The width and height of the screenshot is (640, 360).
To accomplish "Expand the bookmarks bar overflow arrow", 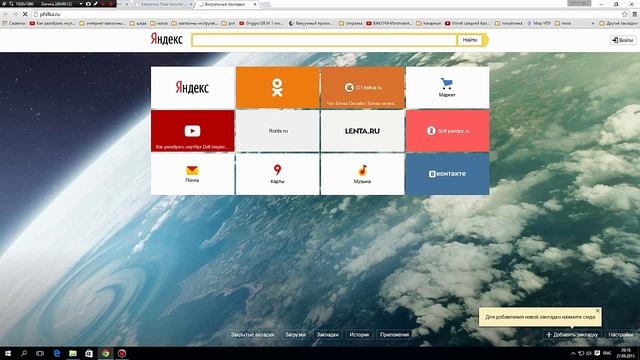I will (593, 23).
